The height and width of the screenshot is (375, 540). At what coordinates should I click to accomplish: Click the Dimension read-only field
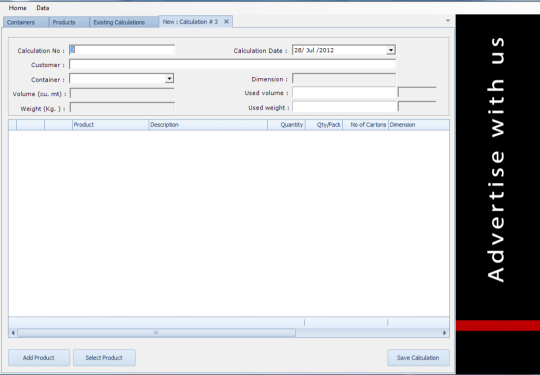(x=344, y=79)
